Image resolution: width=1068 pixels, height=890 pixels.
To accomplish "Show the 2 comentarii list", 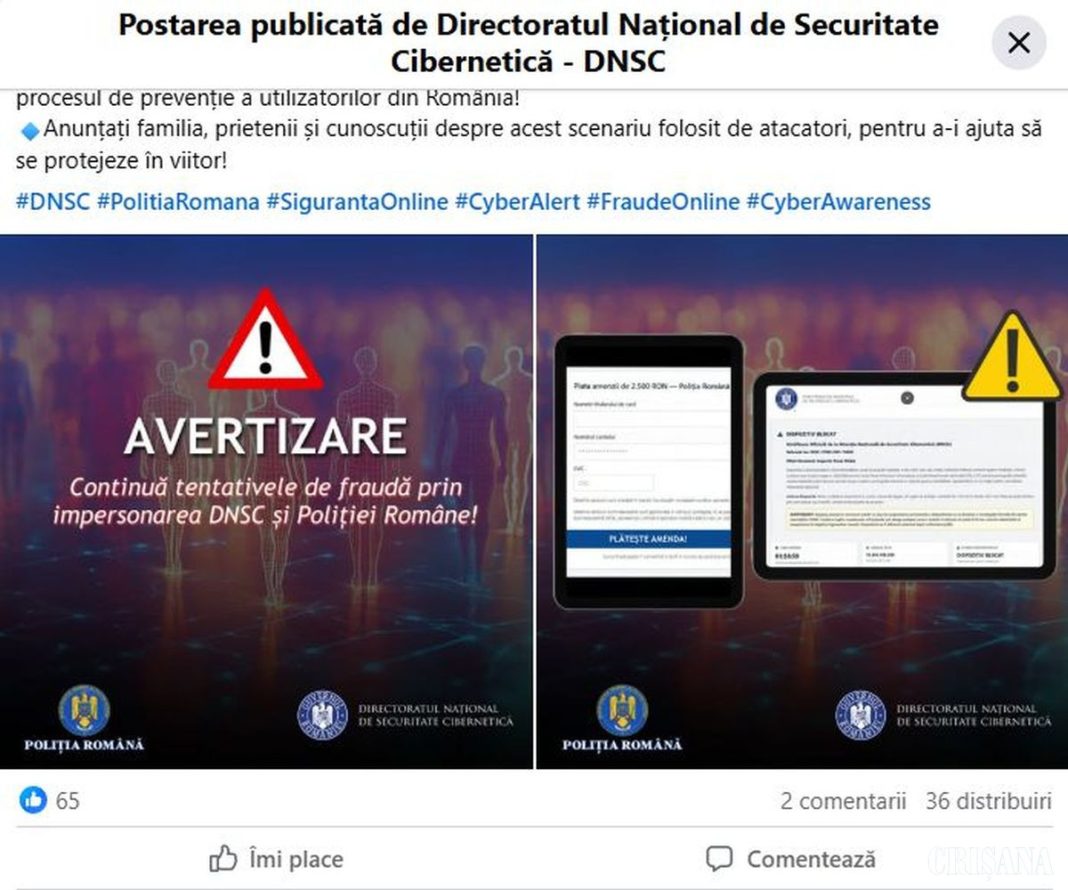I will [x=843, y=801].
